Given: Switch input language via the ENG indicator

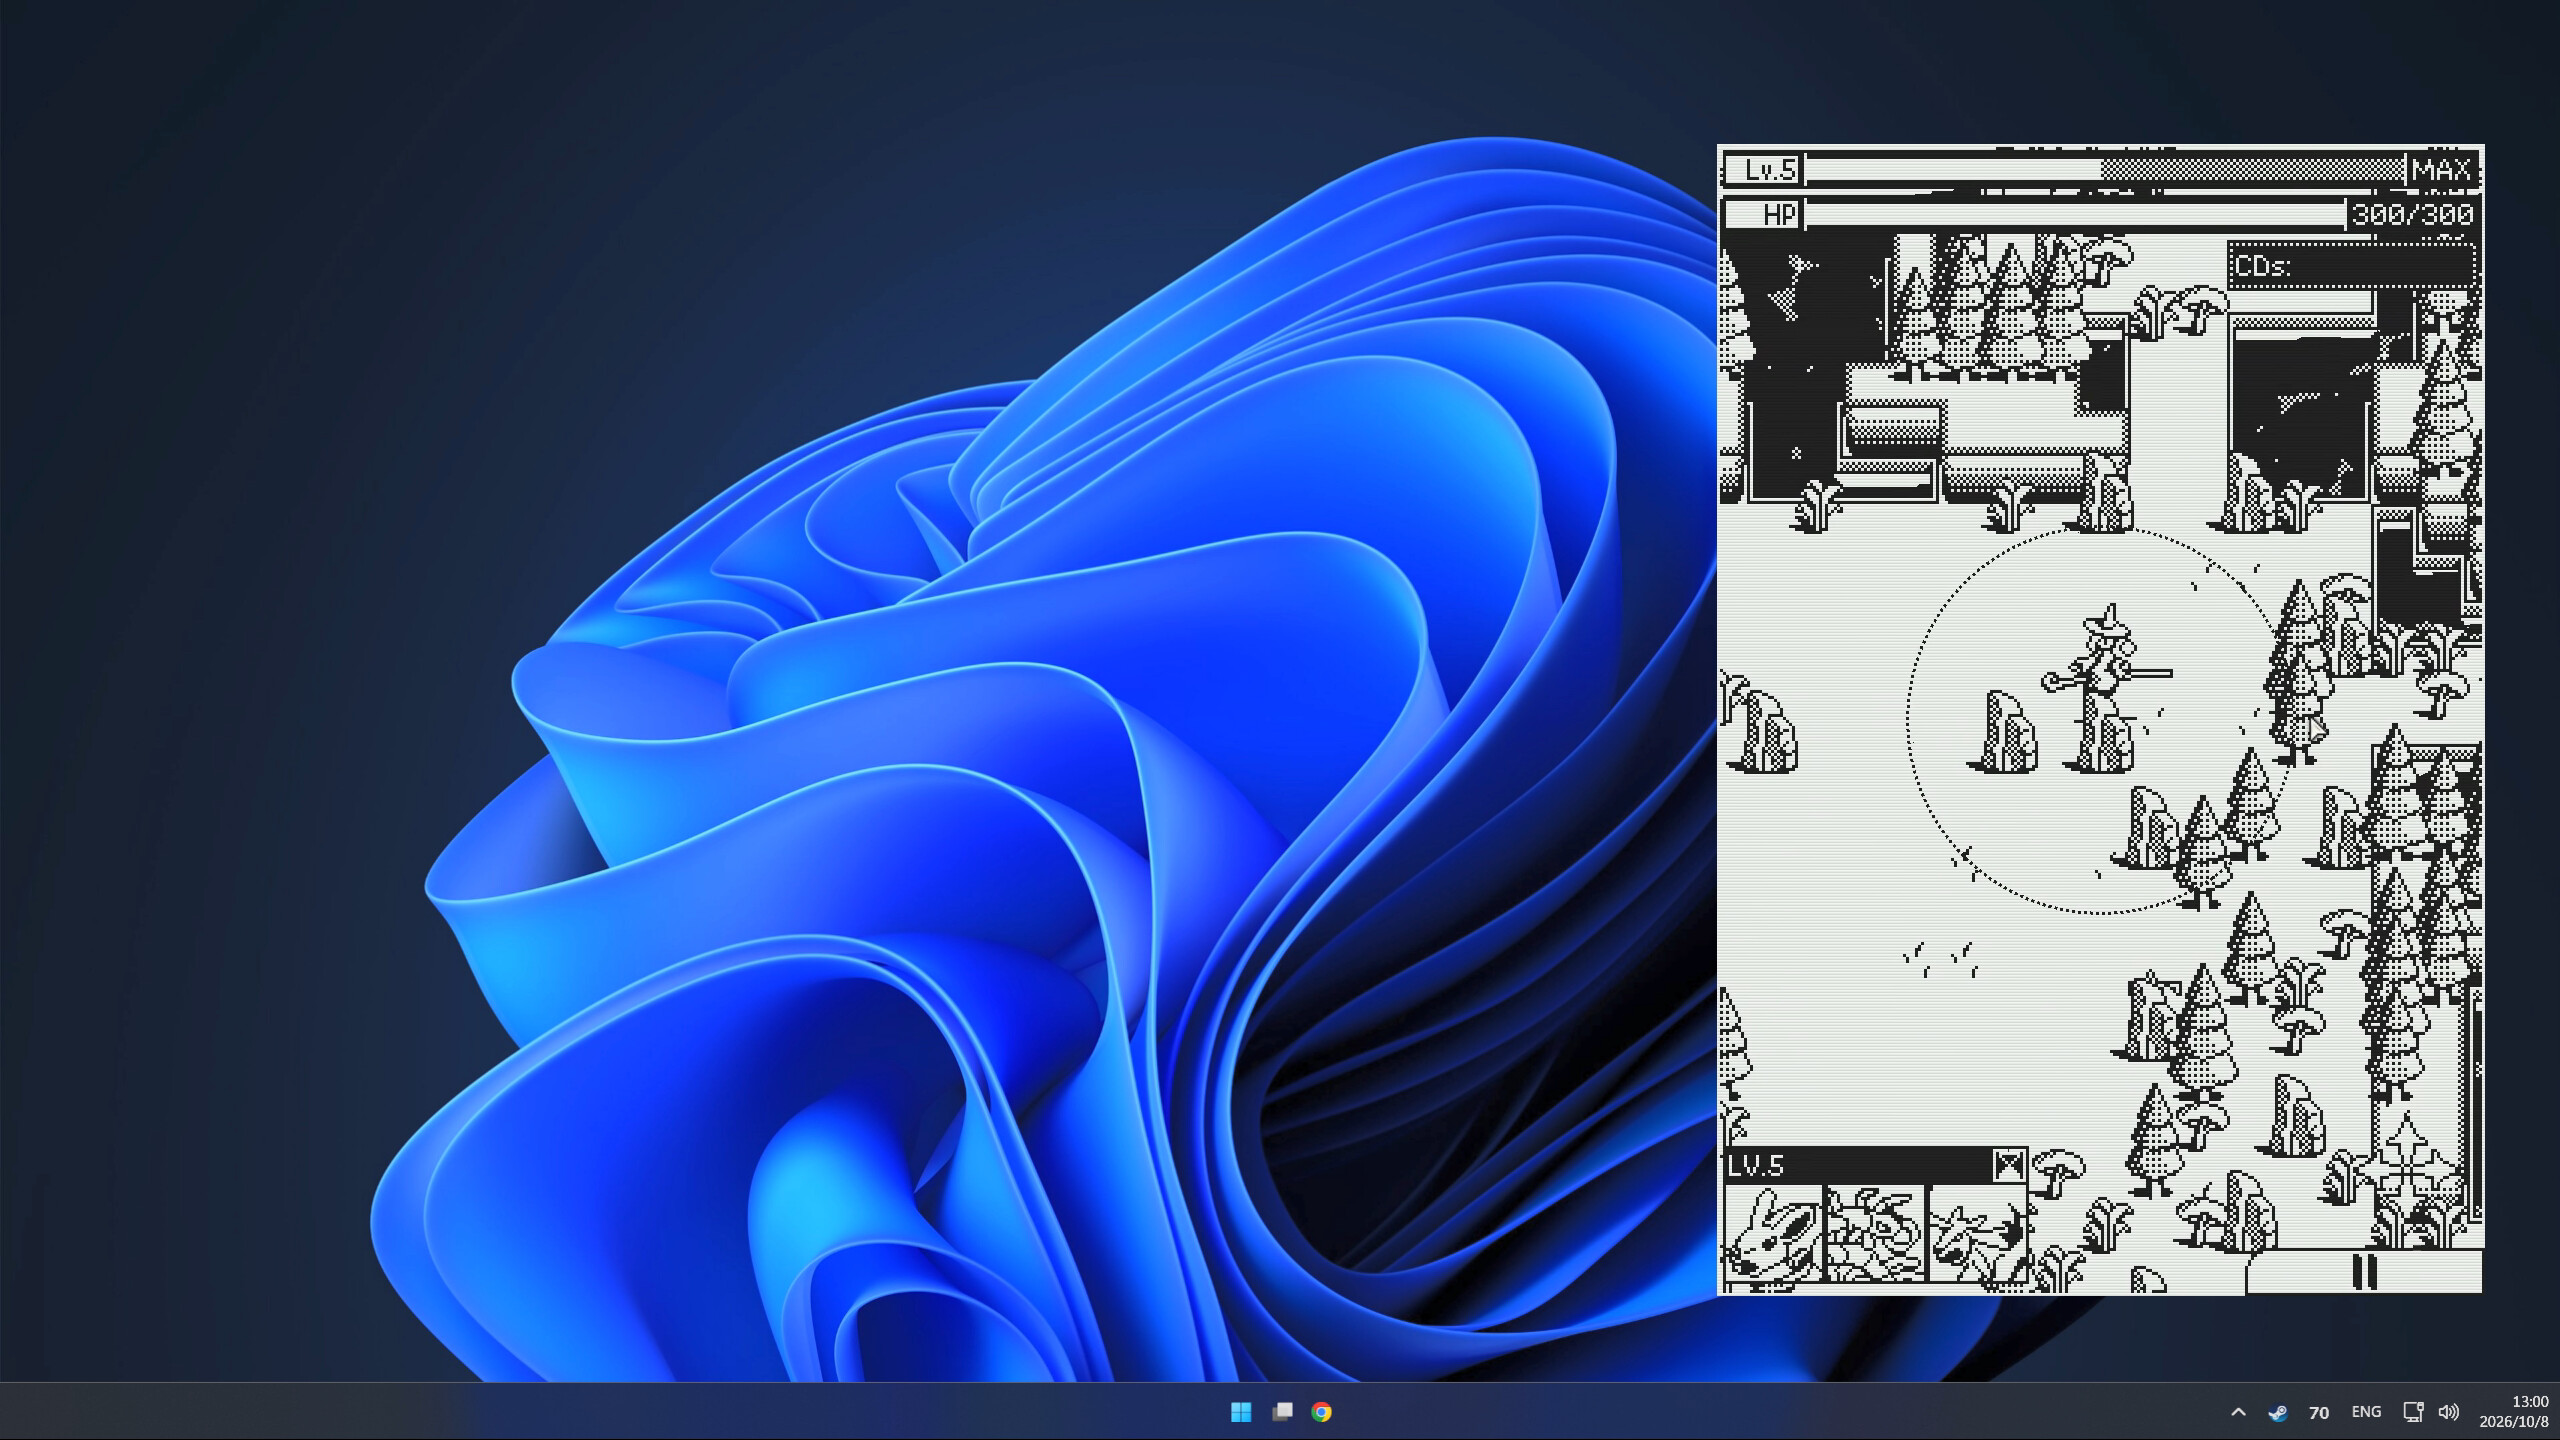Looking at the screenshot, I should pos(2366,1412).
